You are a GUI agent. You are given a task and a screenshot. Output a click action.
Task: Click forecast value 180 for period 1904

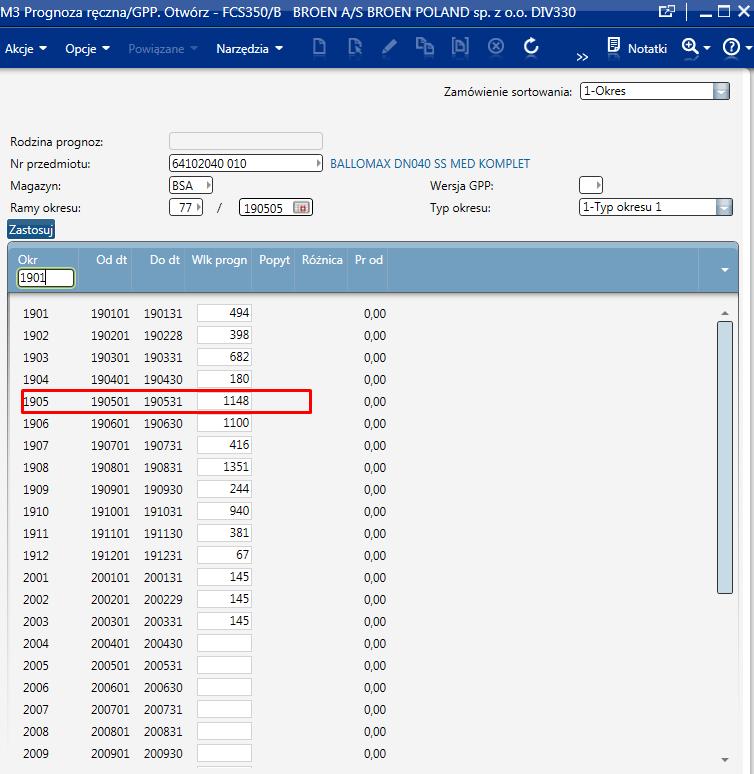224,379
